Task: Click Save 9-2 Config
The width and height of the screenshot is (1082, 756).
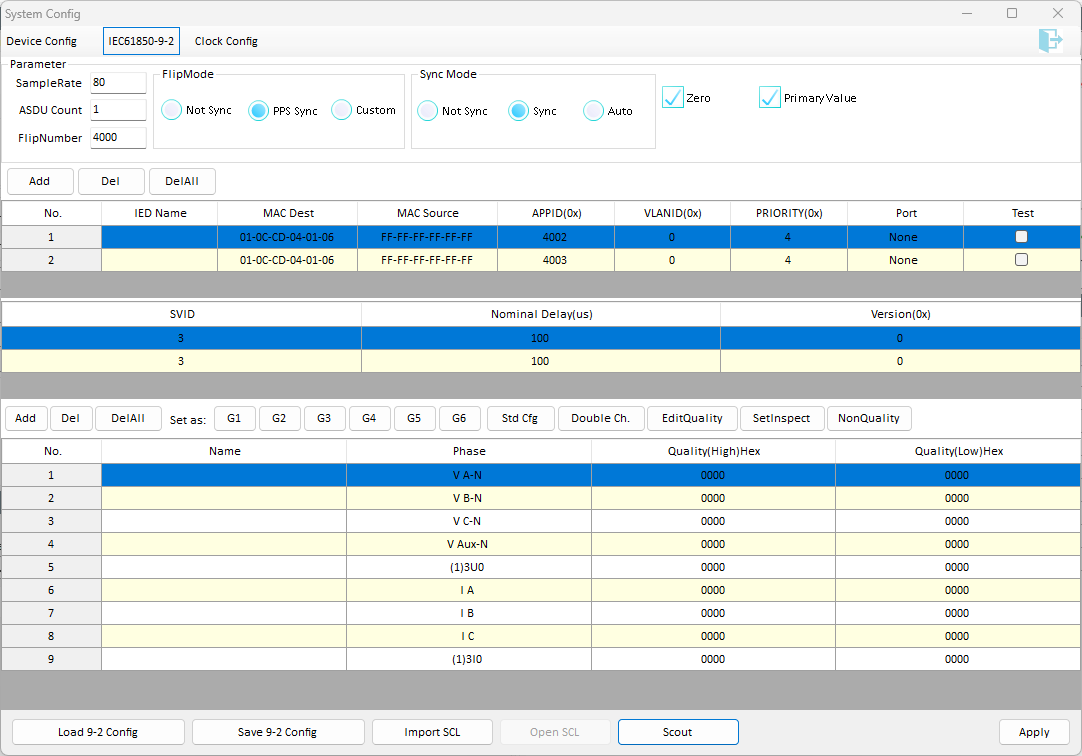Action: [277, 732]
